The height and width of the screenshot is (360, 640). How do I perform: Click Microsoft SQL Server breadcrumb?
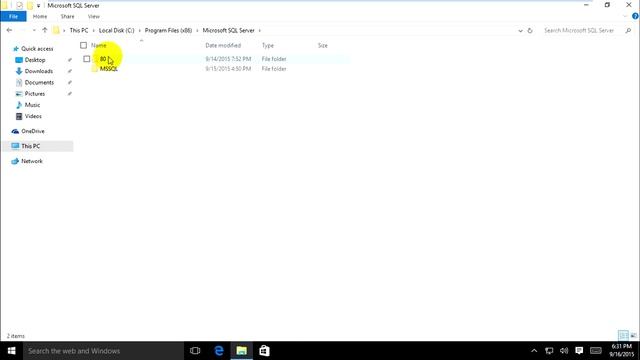228,30
